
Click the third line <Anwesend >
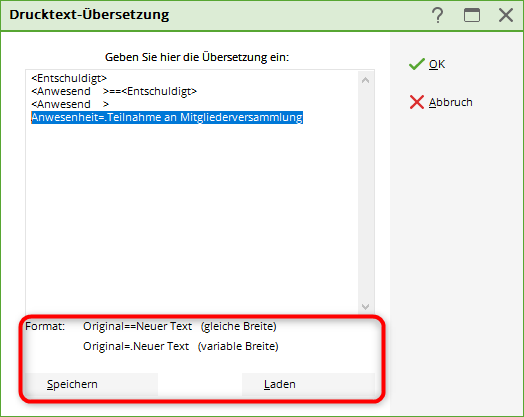(70, 104)
